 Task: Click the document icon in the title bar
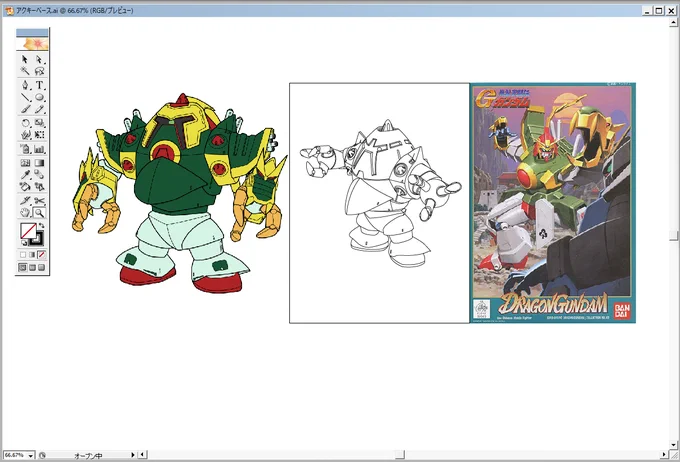tap(10, 10)
